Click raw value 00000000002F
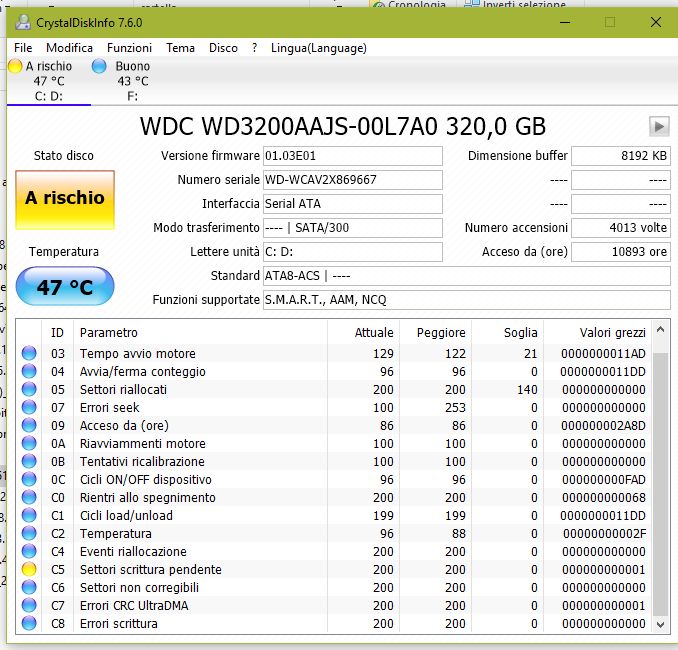The height and width of the screenshot is (650, 678). [x=604, y=533]
